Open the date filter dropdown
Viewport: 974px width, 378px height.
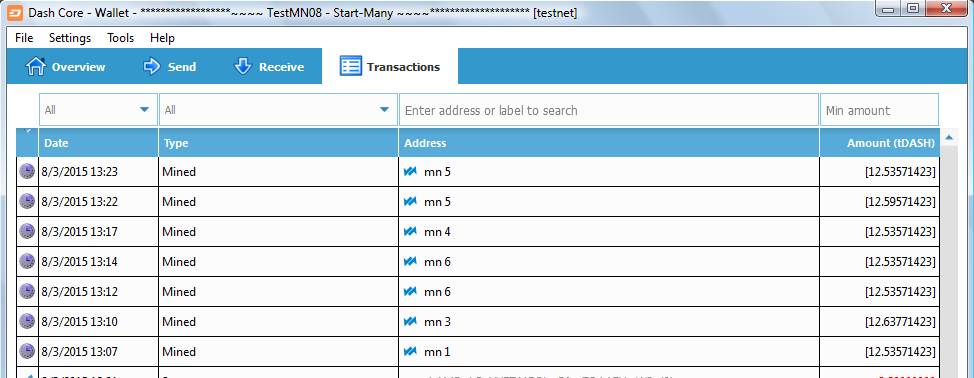98,110
